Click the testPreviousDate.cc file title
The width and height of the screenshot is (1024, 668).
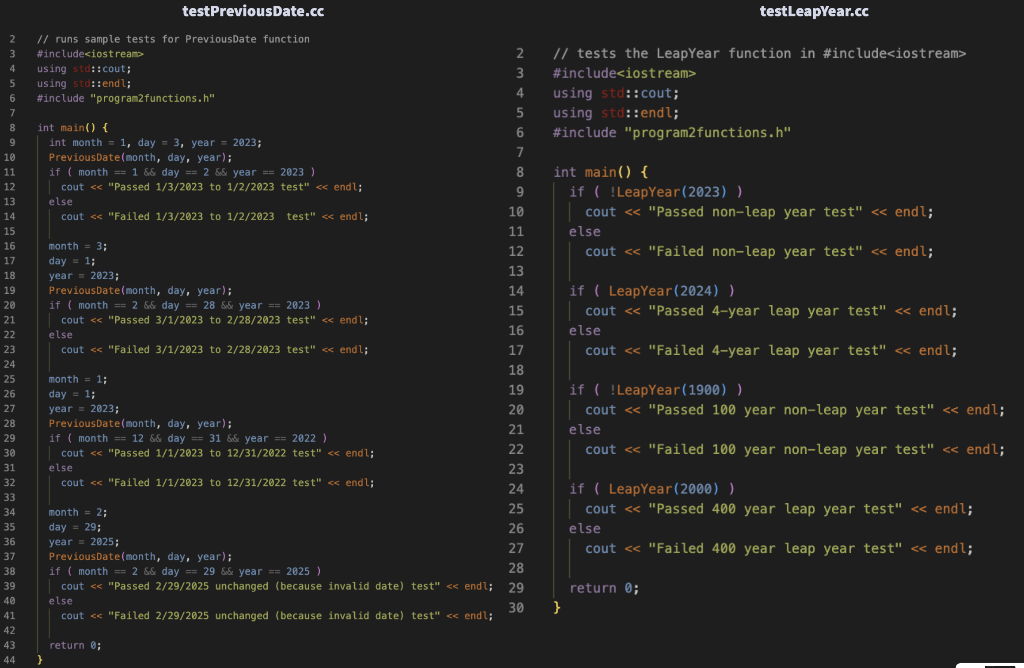pyautogui.click(x=253, y=11)
